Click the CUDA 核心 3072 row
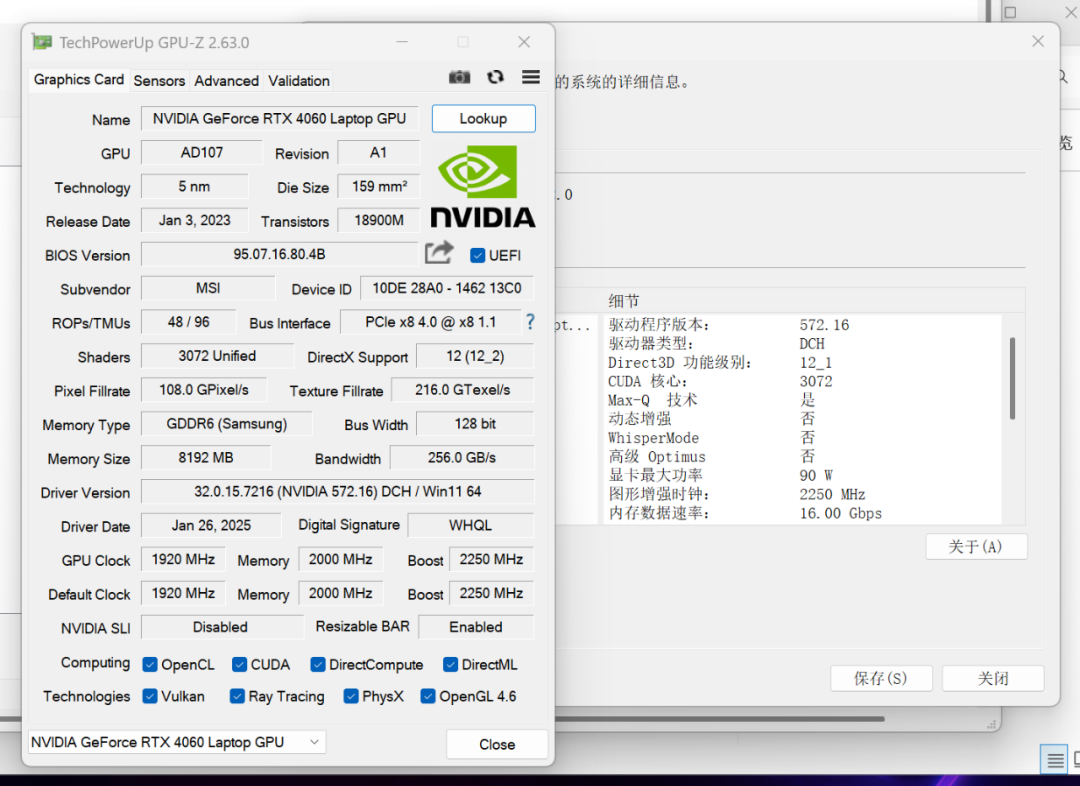This screenshot has height=786, width=1080. [802, 381]
